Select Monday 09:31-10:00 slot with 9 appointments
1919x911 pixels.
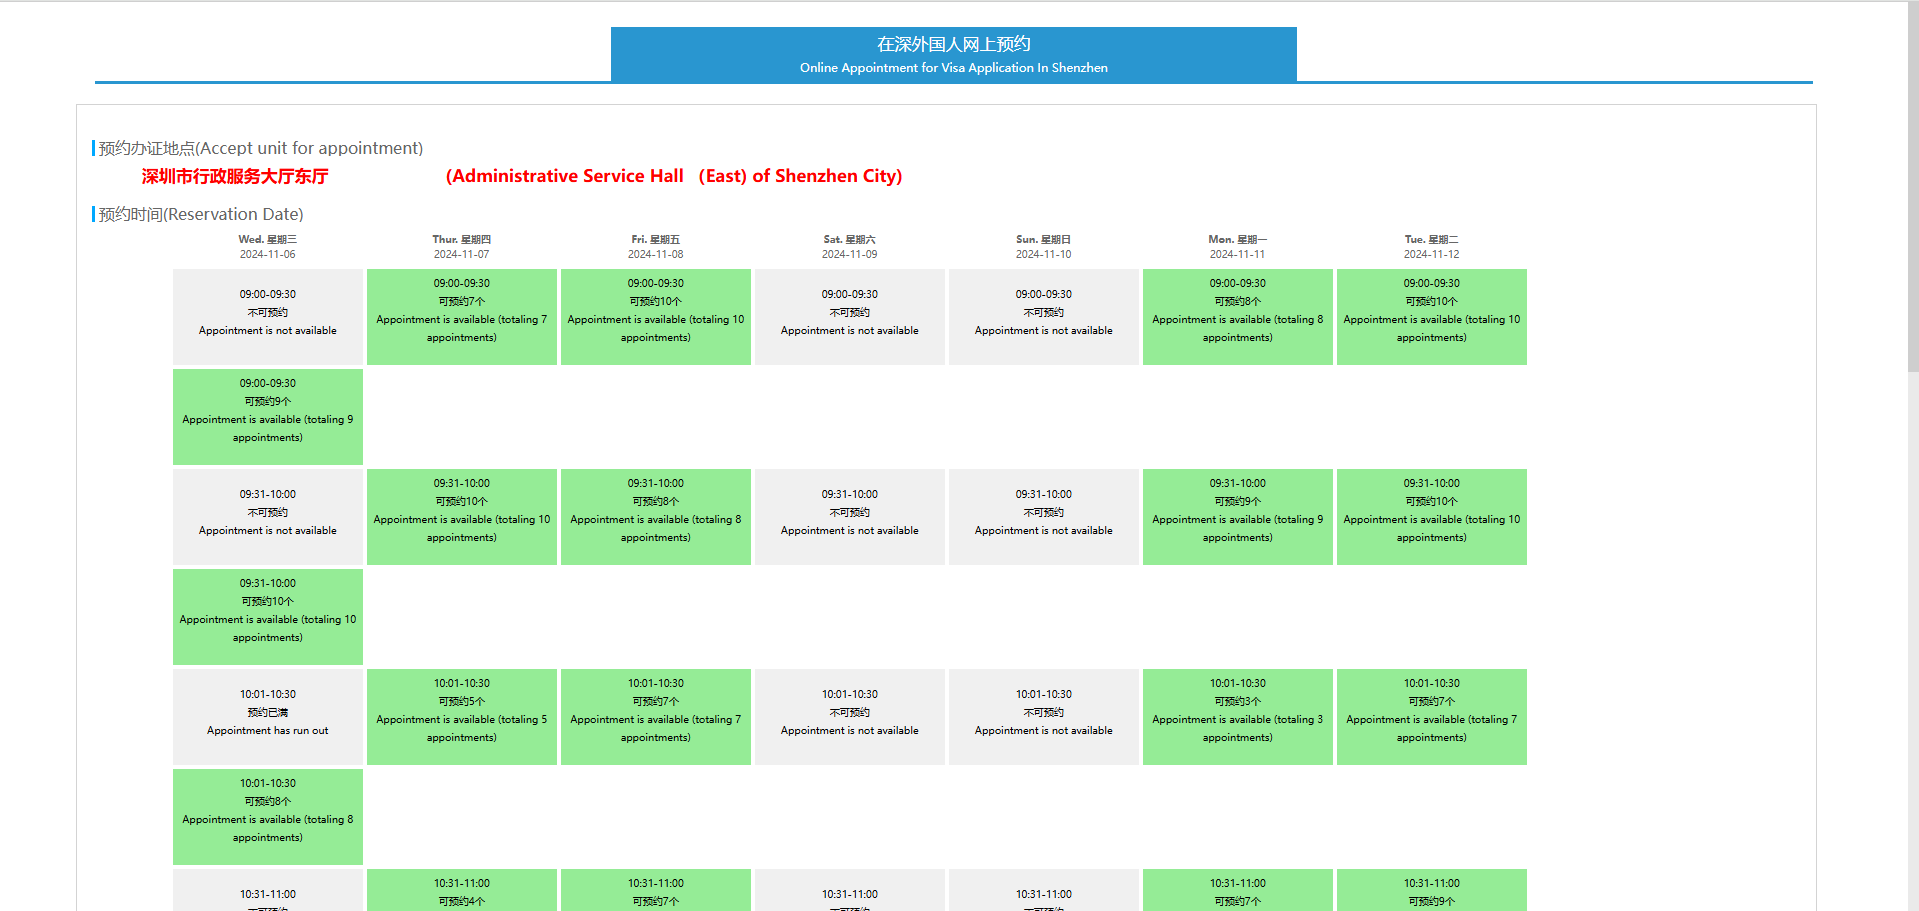point(1237,516)
